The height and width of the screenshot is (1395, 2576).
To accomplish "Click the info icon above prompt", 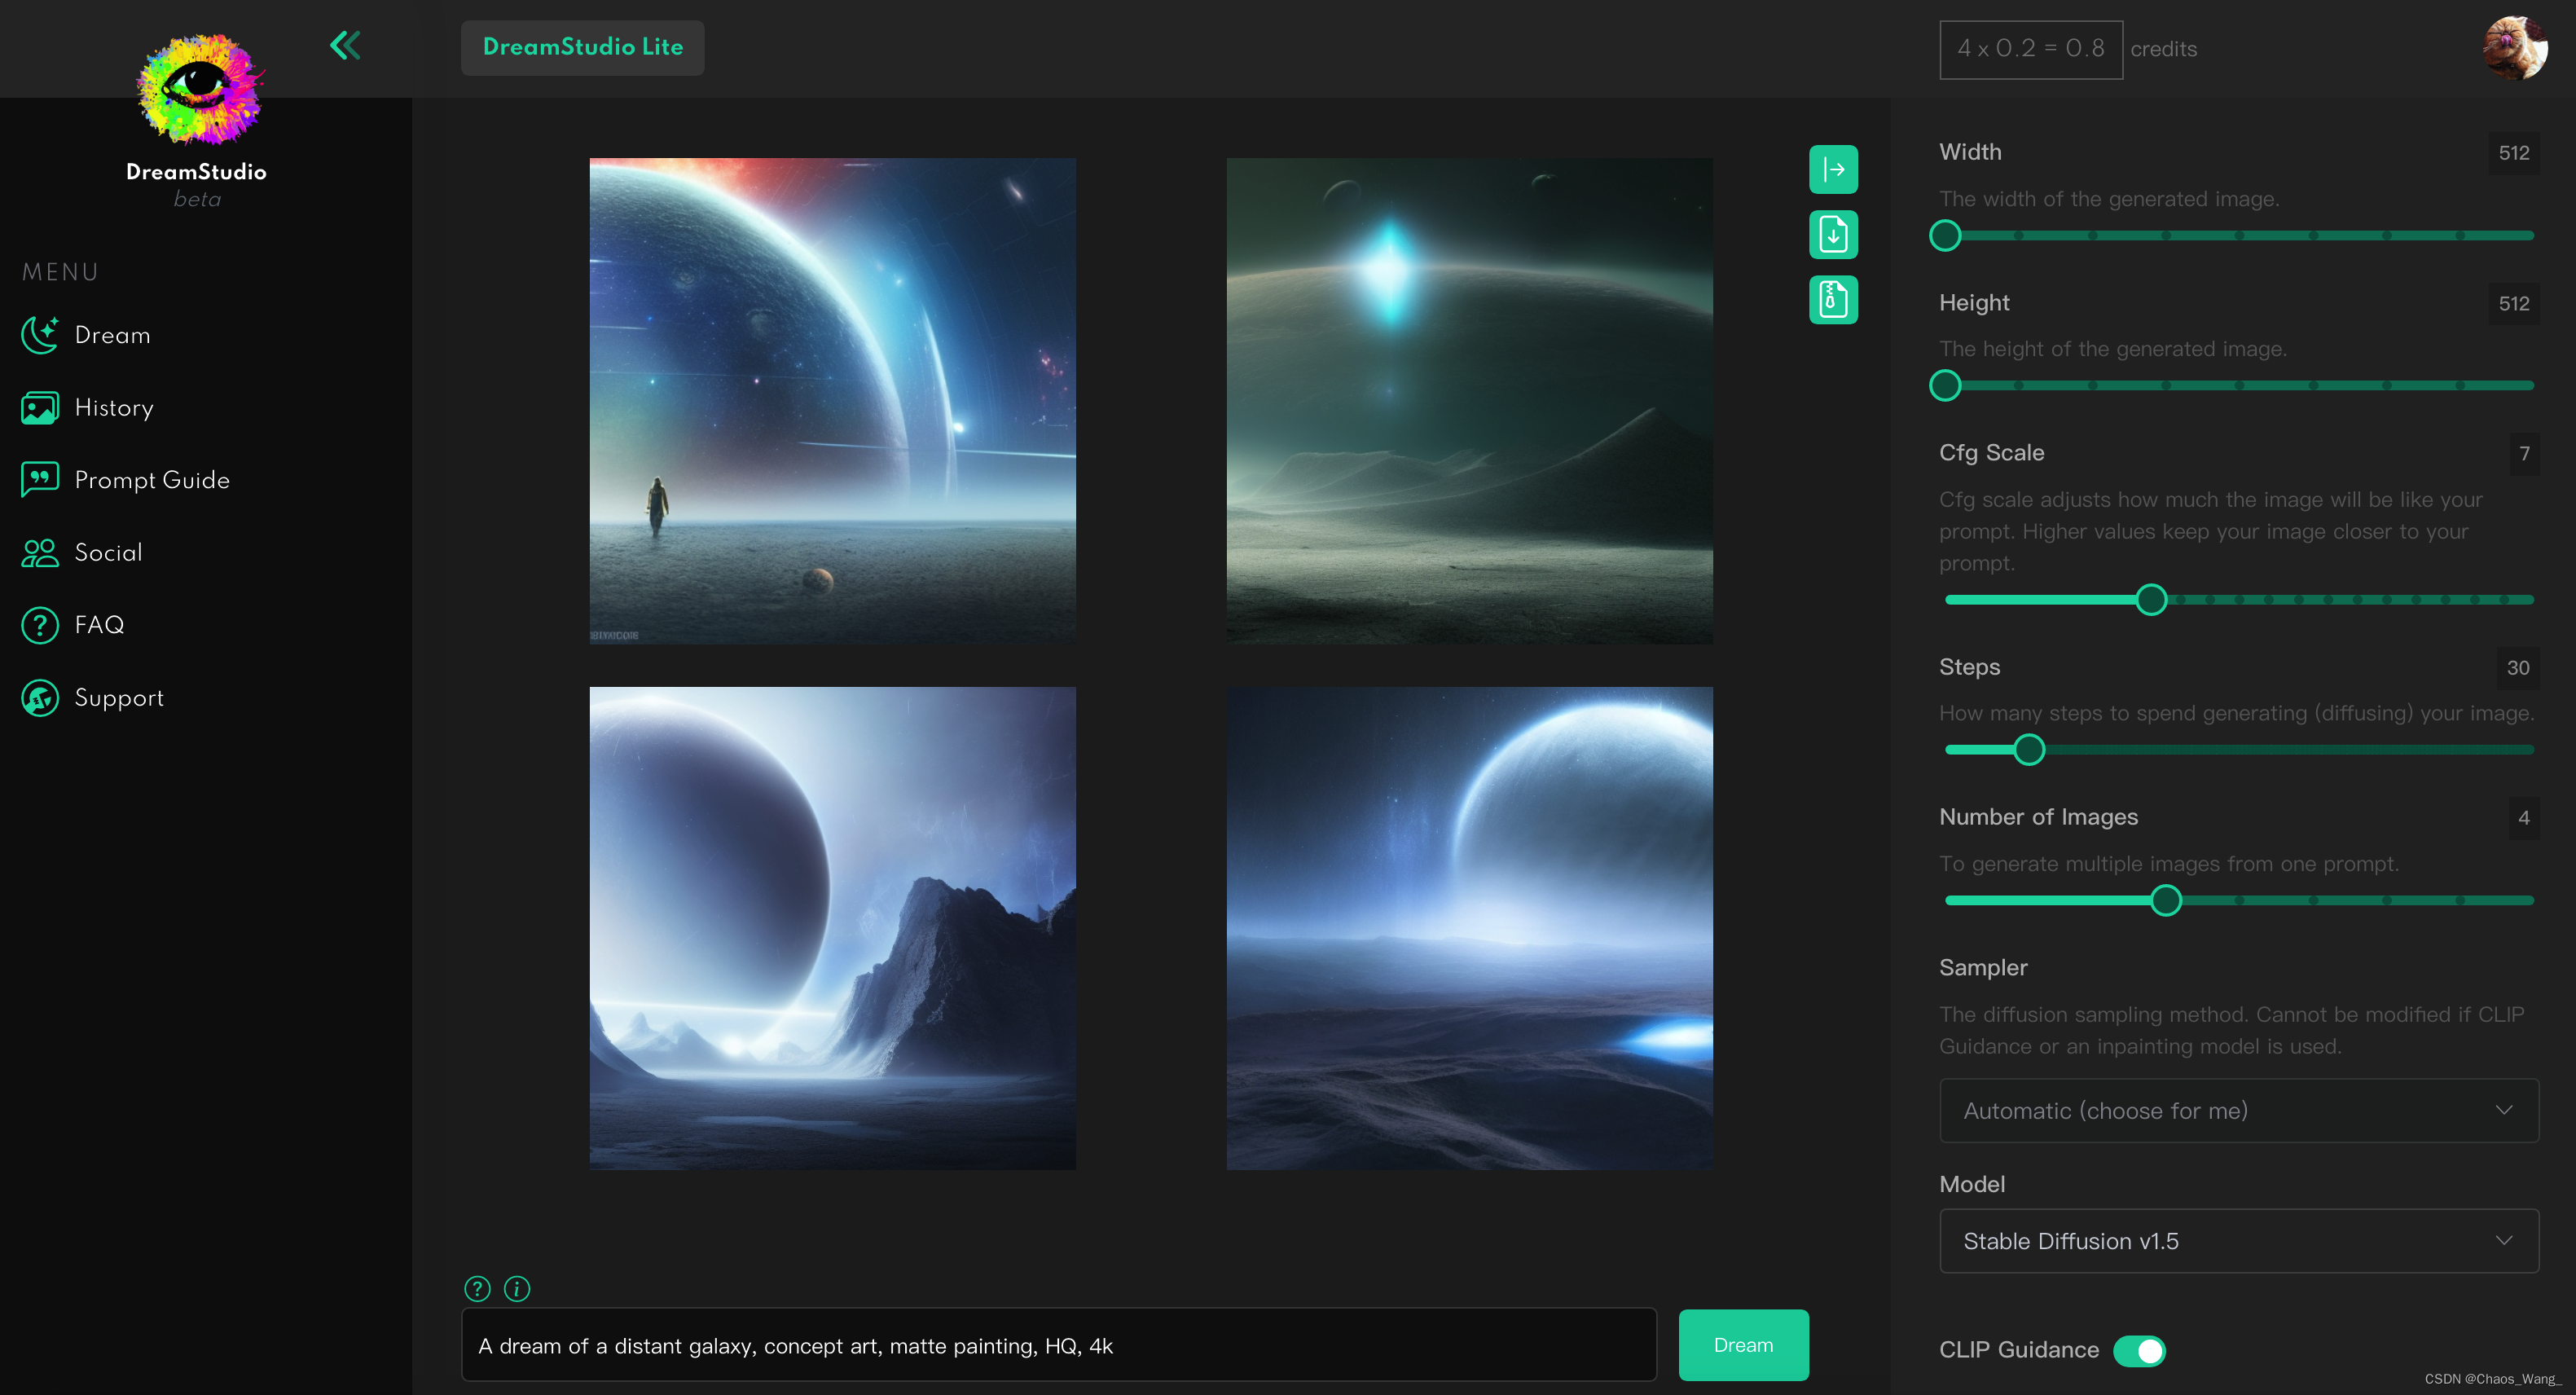I will click(x=517, y=1288).
